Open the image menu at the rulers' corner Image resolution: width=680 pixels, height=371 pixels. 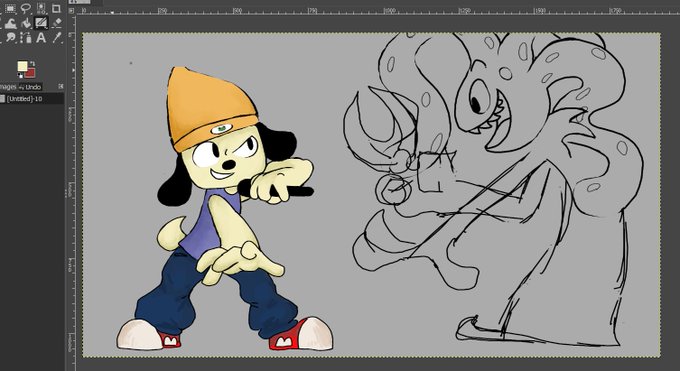(x=72, y=10)
